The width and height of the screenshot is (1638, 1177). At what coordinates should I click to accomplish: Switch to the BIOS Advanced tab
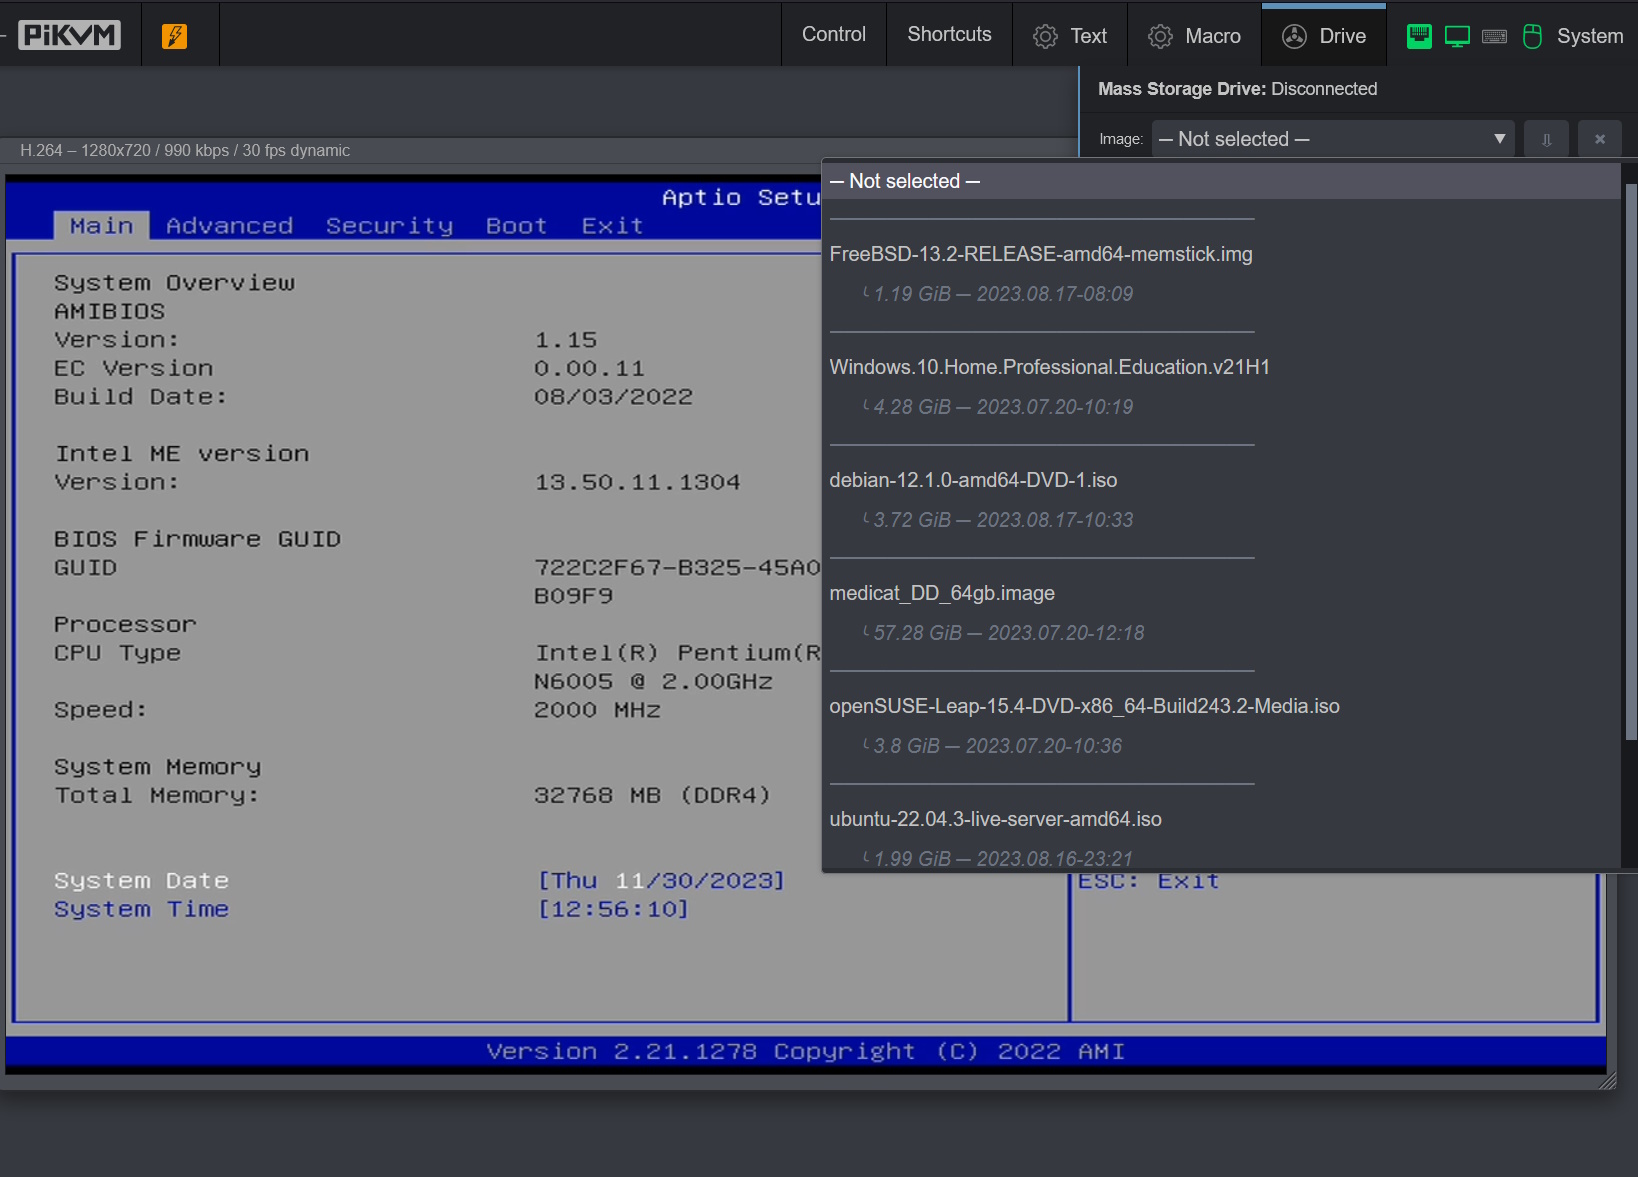[x=229, y=225]
